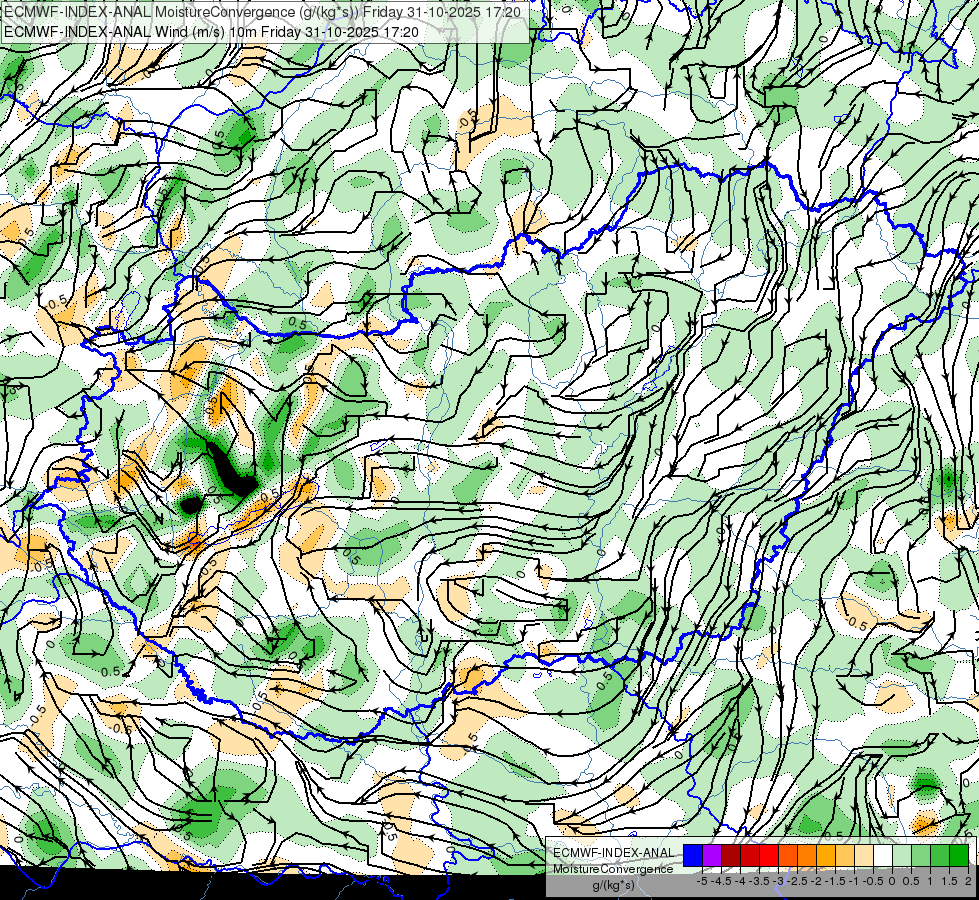Click the -2.5 legend tick label
979x900 pixels.
[x=797, y=881]
